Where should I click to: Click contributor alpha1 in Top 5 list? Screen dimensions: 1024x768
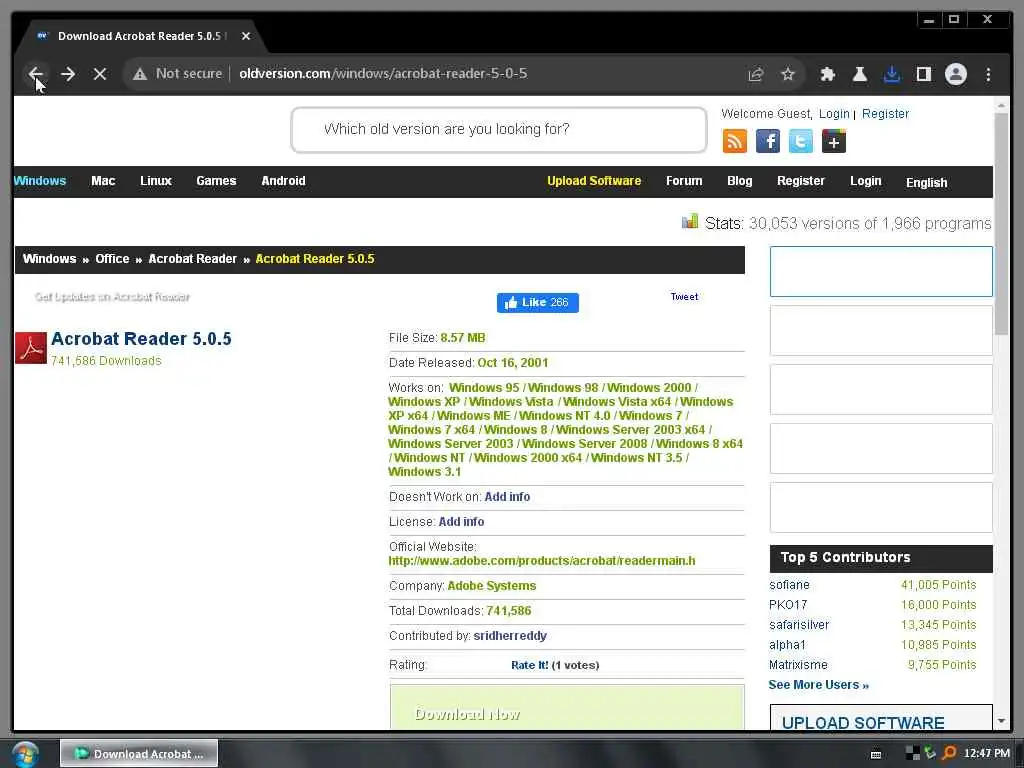pos(788,645)
